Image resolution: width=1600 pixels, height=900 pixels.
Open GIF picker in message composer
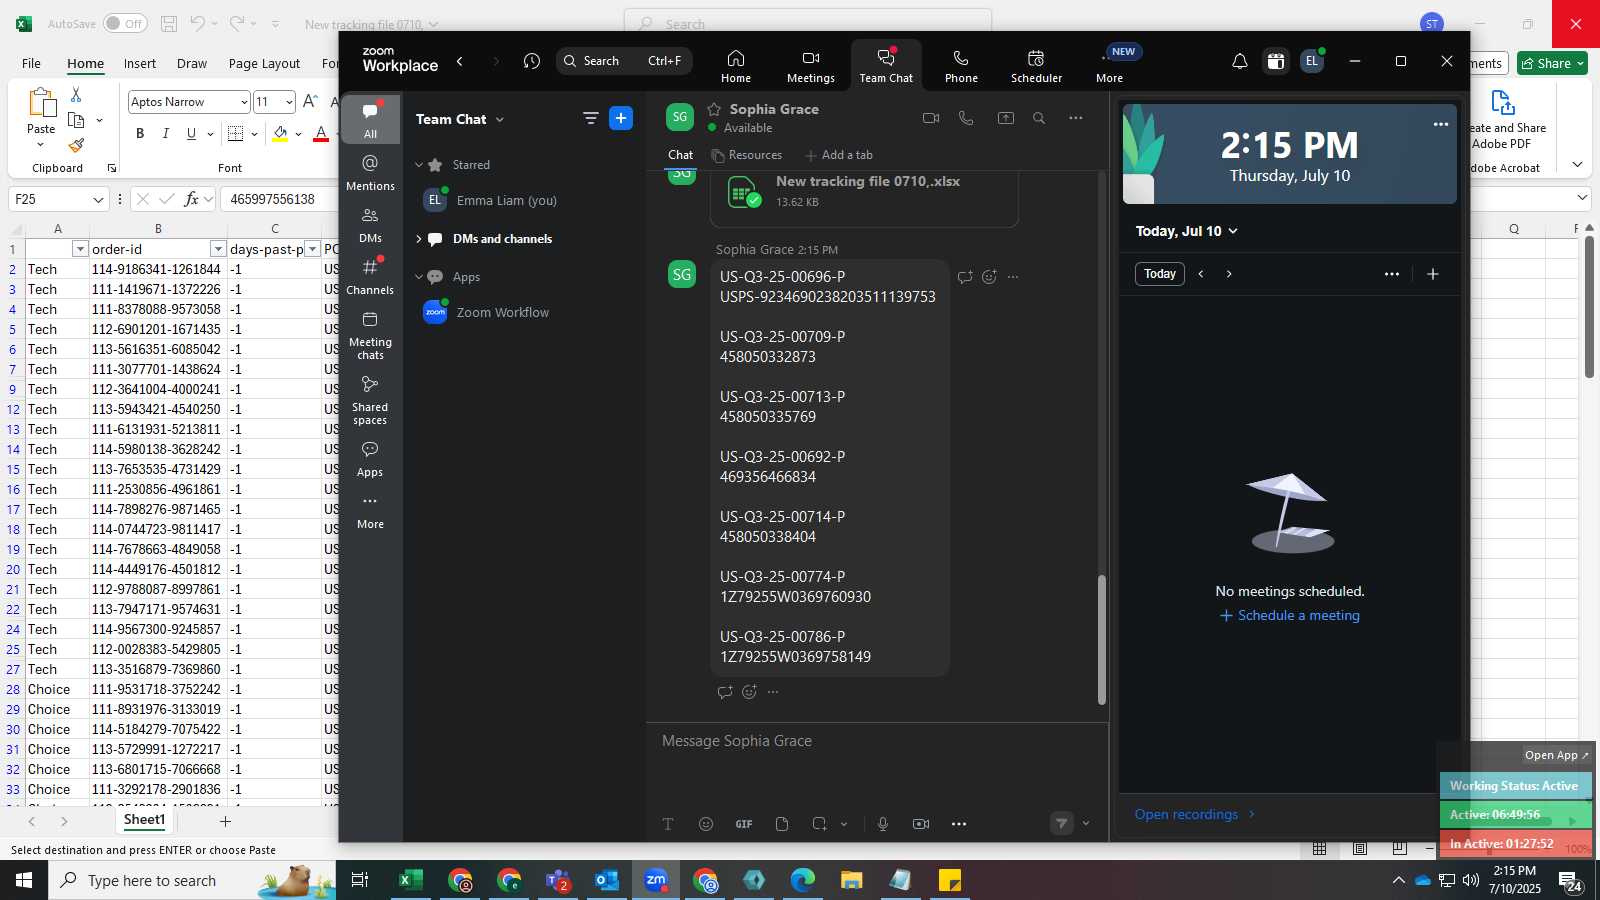[744, 824]
